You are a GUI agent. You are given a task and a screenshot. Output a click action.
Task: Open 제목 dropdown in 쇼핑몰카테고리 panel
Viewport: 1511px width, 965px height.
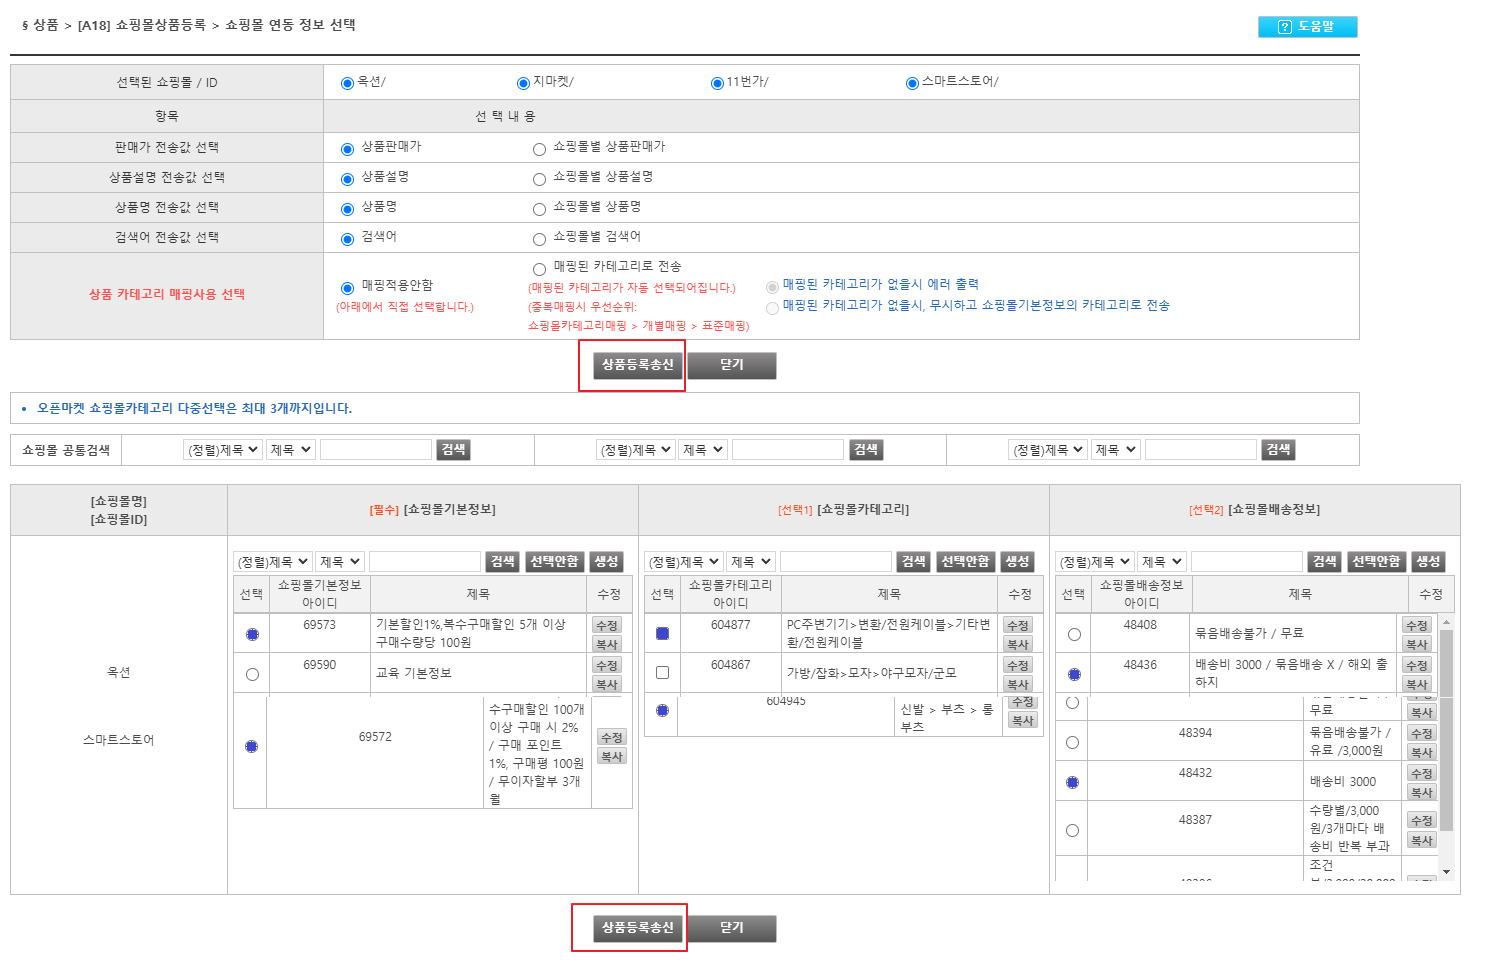pos(750,562)
